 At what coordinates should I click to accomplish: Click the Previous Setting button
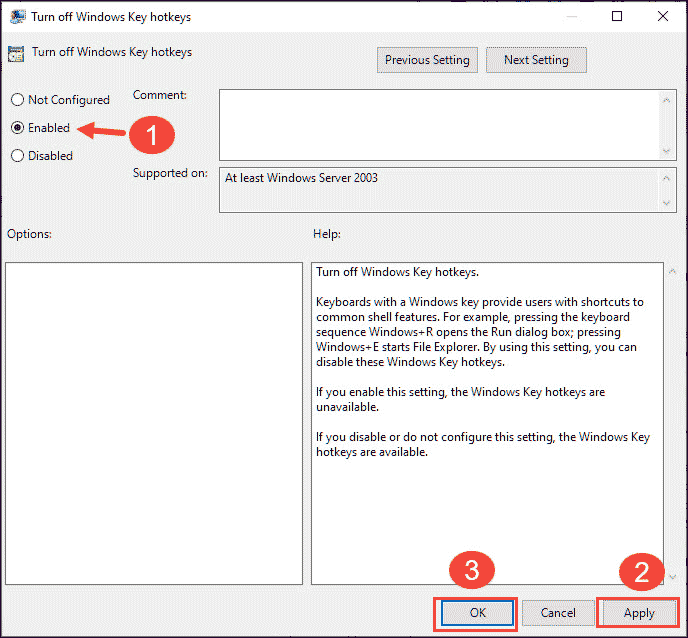point(427,60)
